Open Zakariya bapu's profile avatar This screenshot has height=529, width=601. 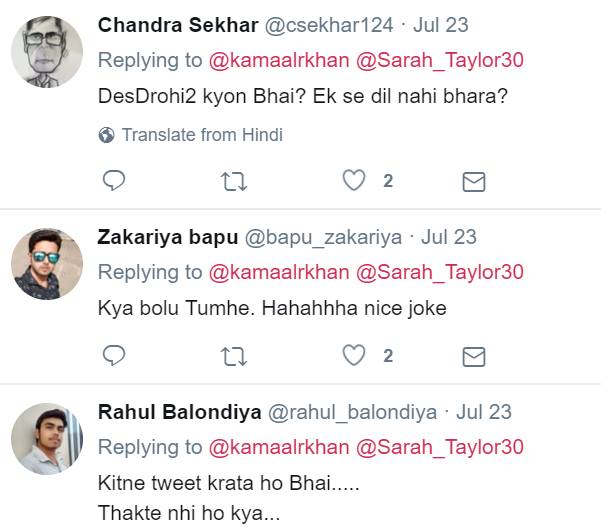pos(47,265)
